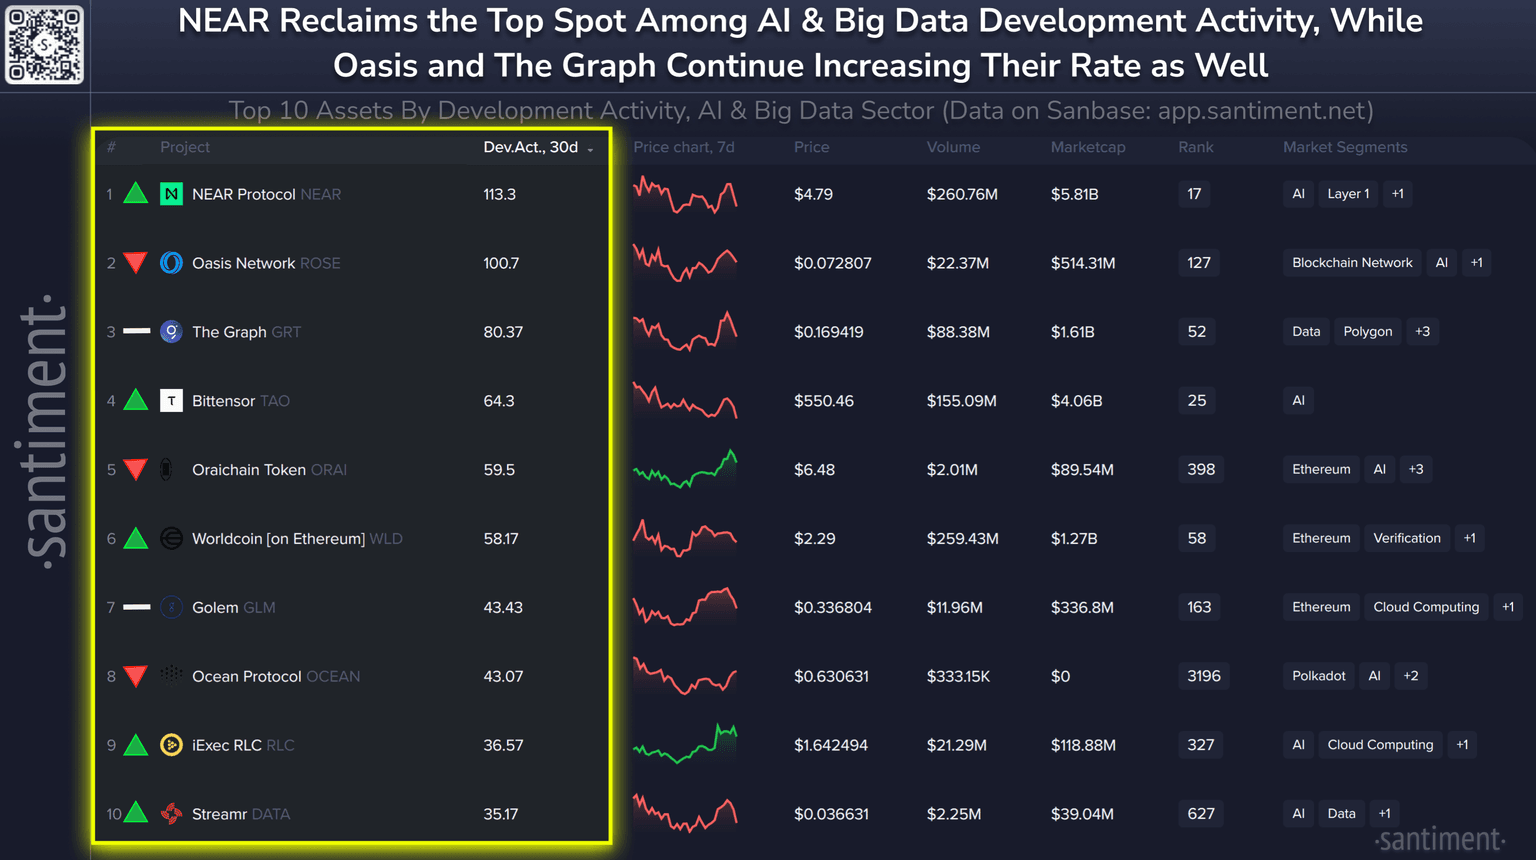Click the Oraichain green 7d price chart
Viewport: 1536px width, 860px height.
click(x=685, y=469)
